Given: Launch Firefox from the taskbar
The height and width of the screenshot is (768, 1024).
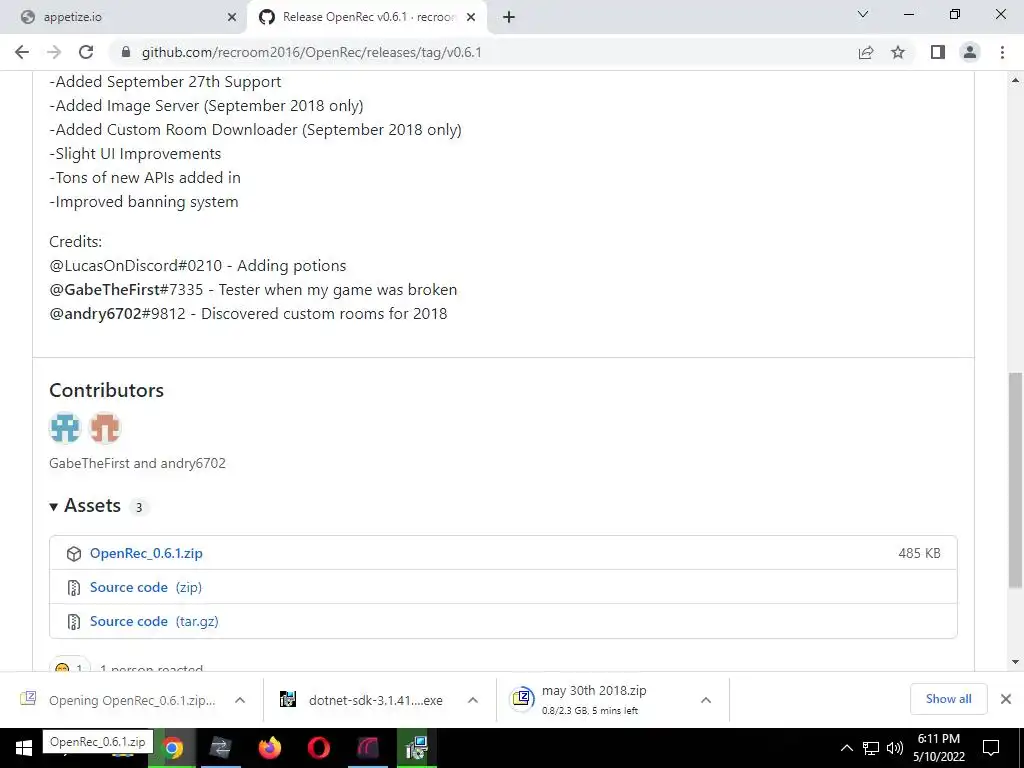Looking at the screenshot, I should click(270, 748).
